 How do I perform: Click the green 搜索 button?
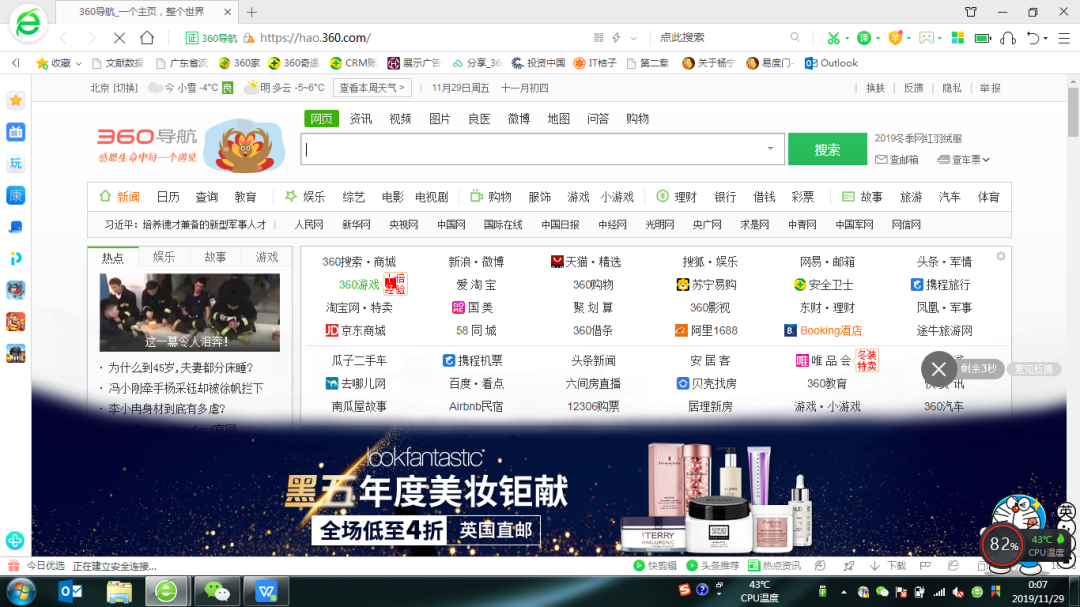(x=827, y=150)
